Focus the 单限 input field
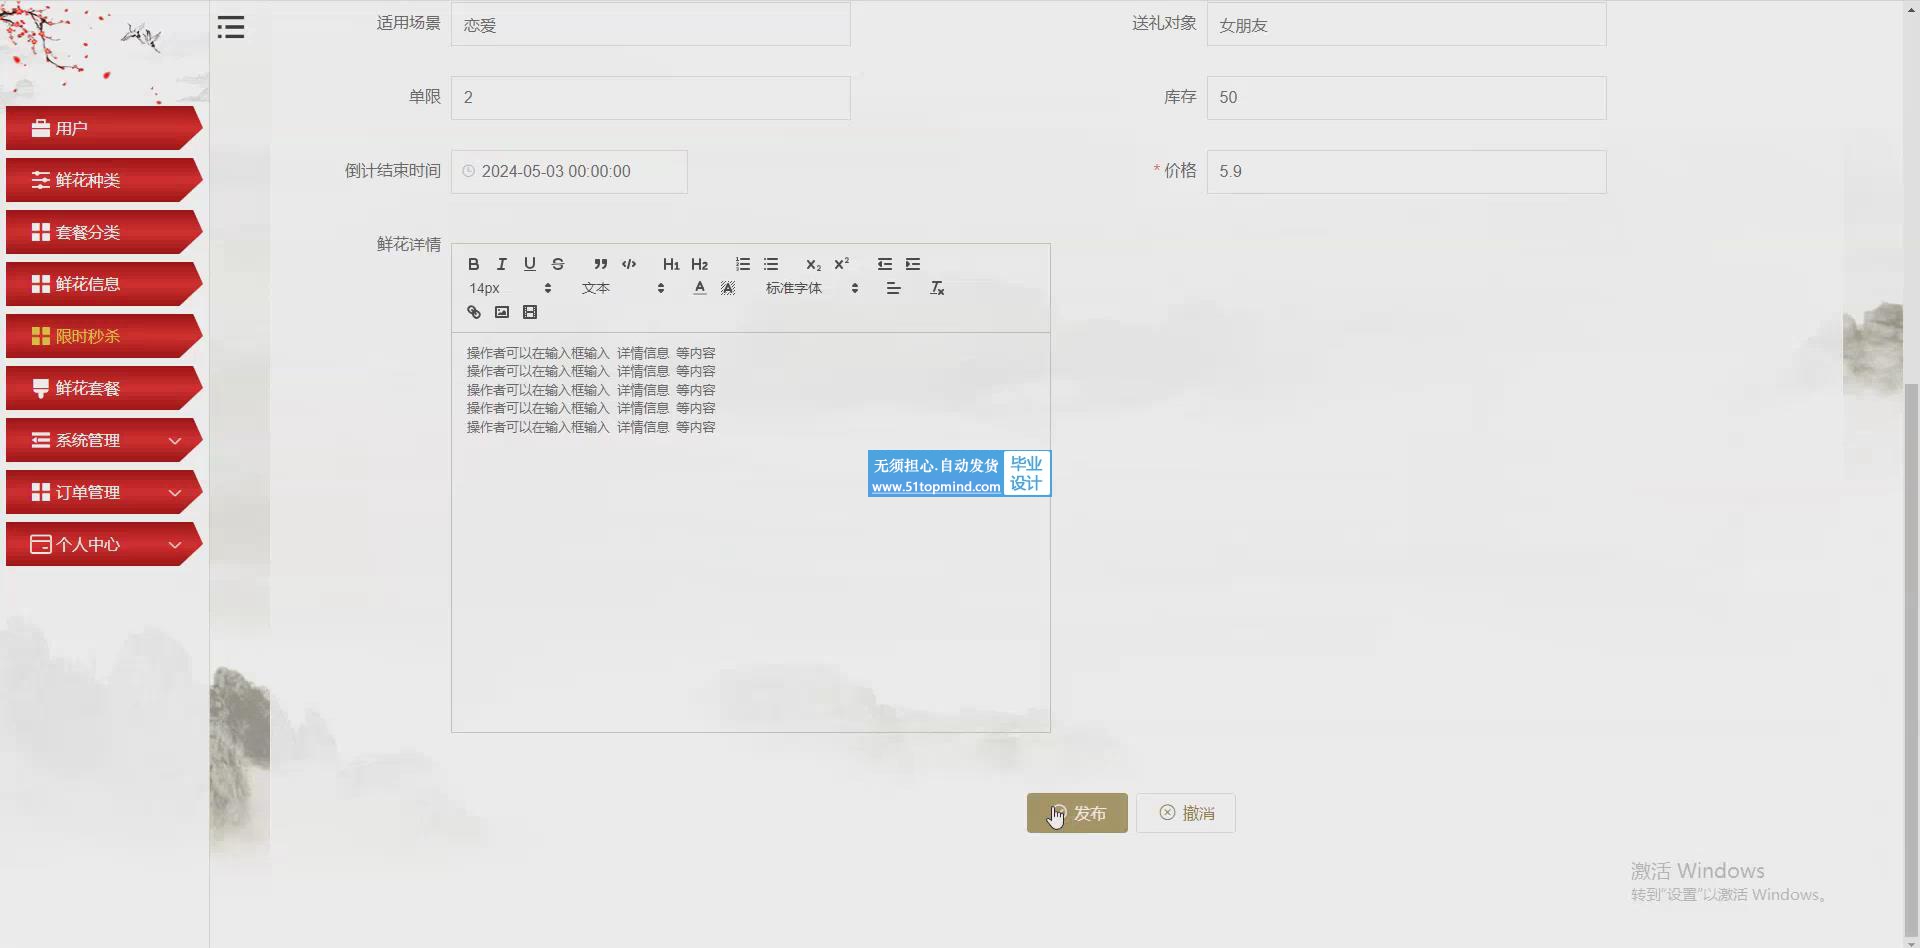 pos(651,98)
